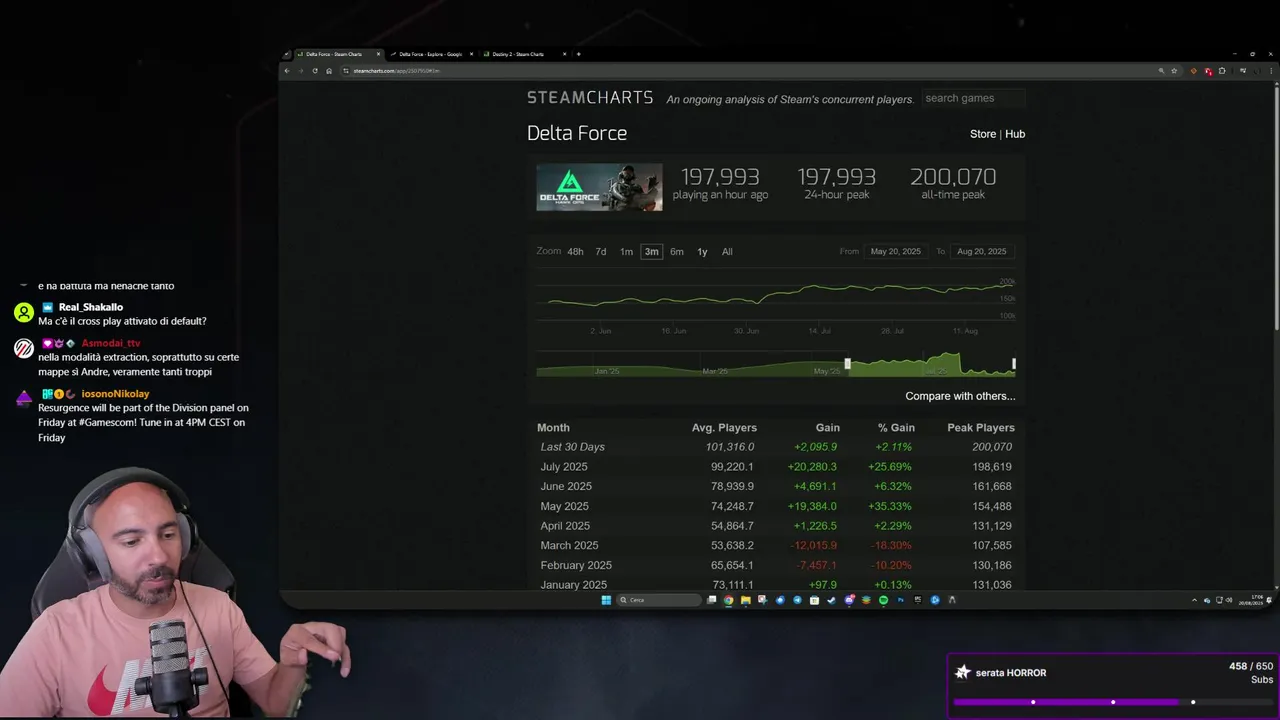Click the To date field Aug 20, 2025
The image size is (1280, 720).
click(x=981, y=252)
